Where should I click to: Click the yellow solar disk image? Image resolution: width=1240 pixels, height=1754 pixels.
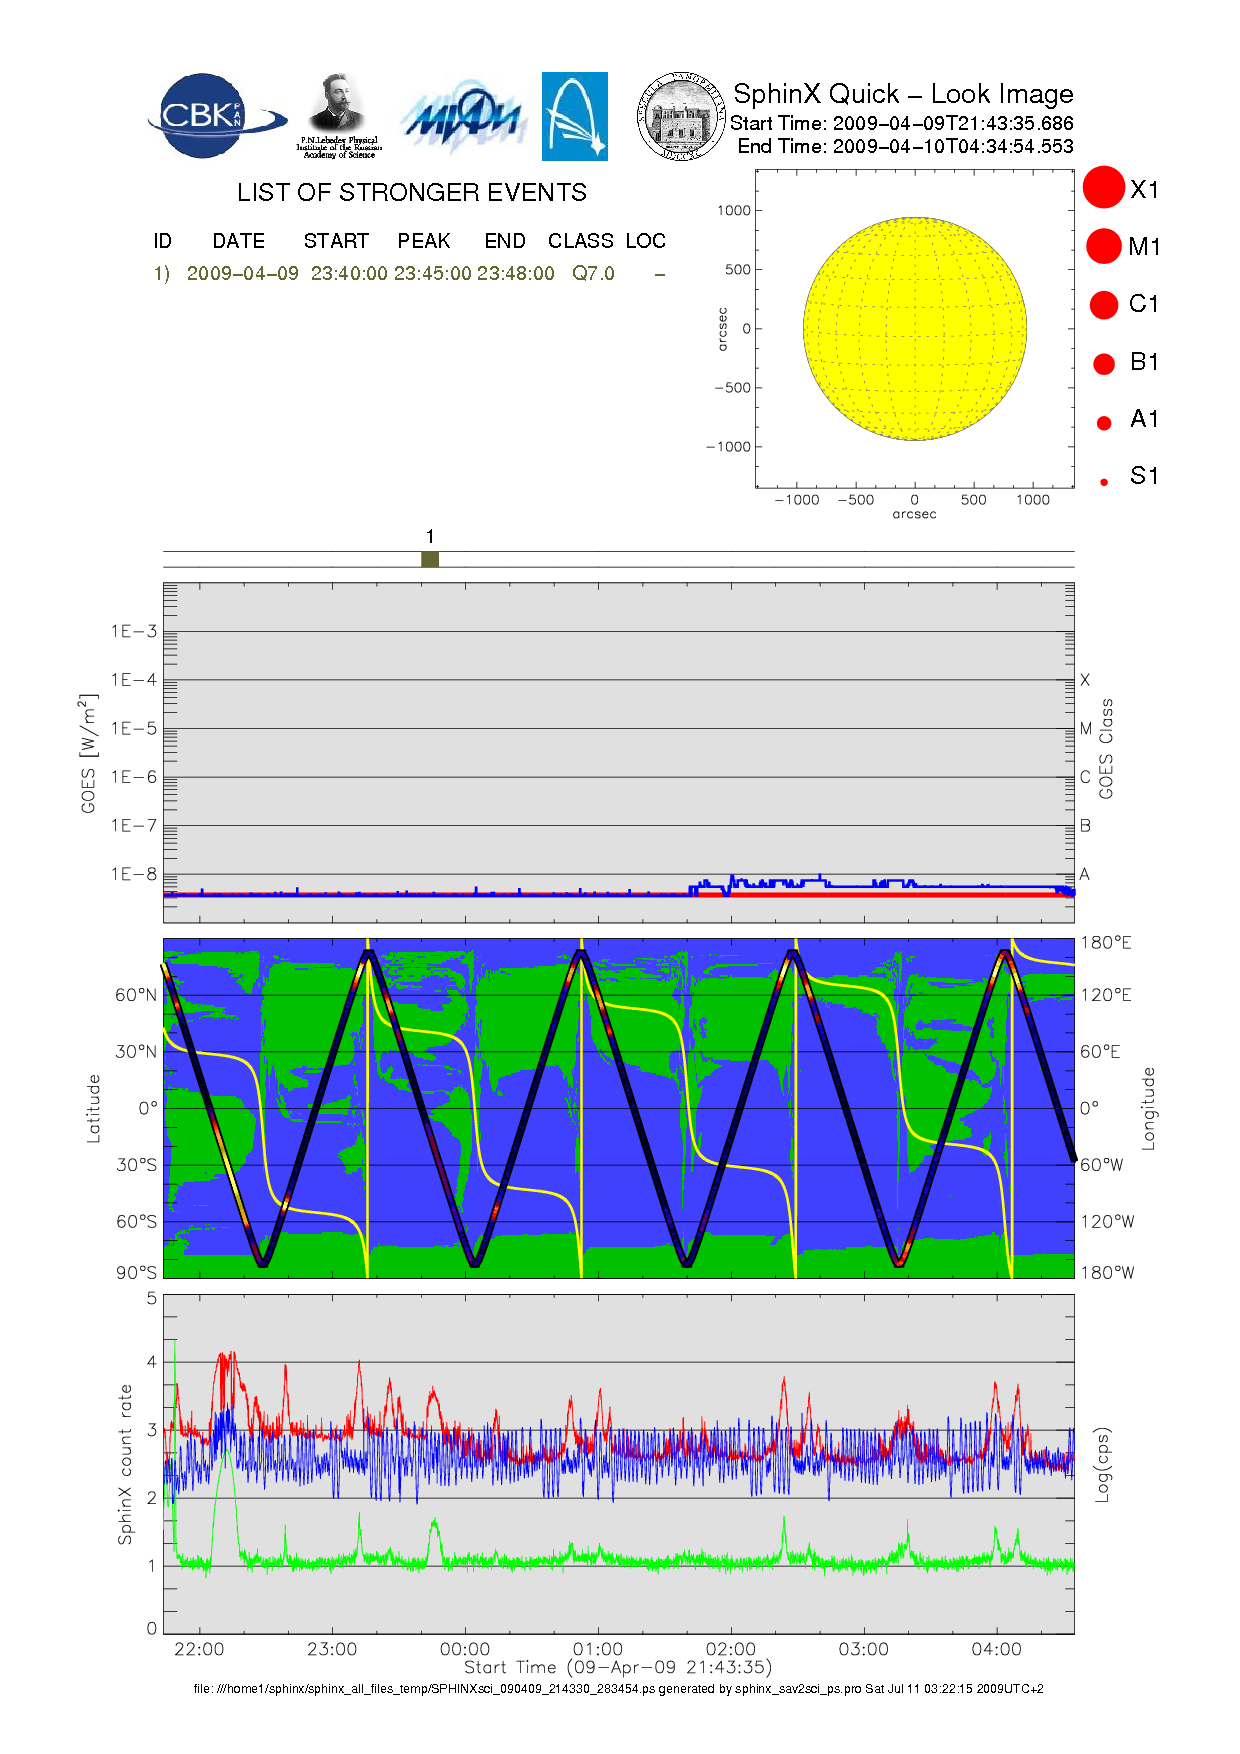click(914, 328)
